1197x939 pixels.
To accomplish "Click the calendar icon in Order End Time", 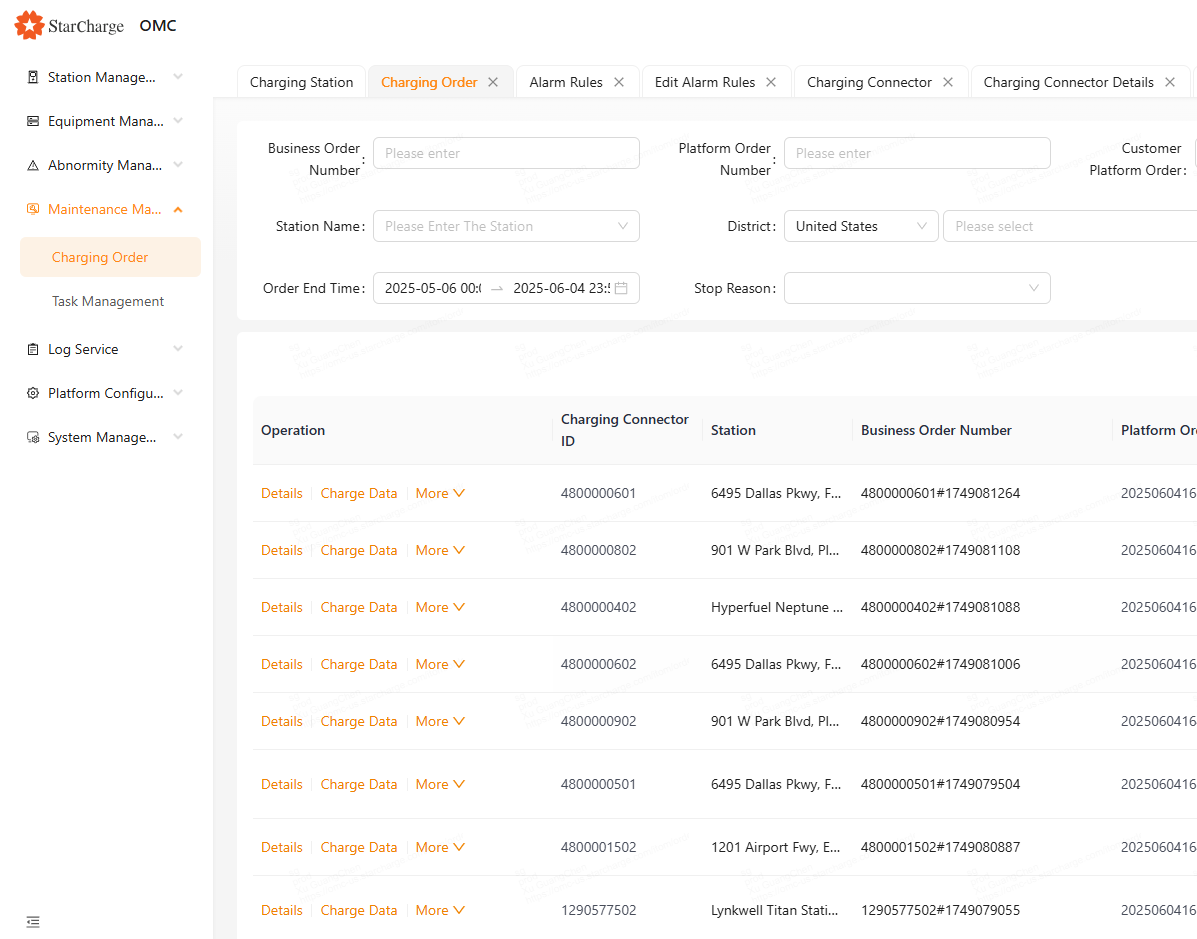I will click(x=621, y=288).
